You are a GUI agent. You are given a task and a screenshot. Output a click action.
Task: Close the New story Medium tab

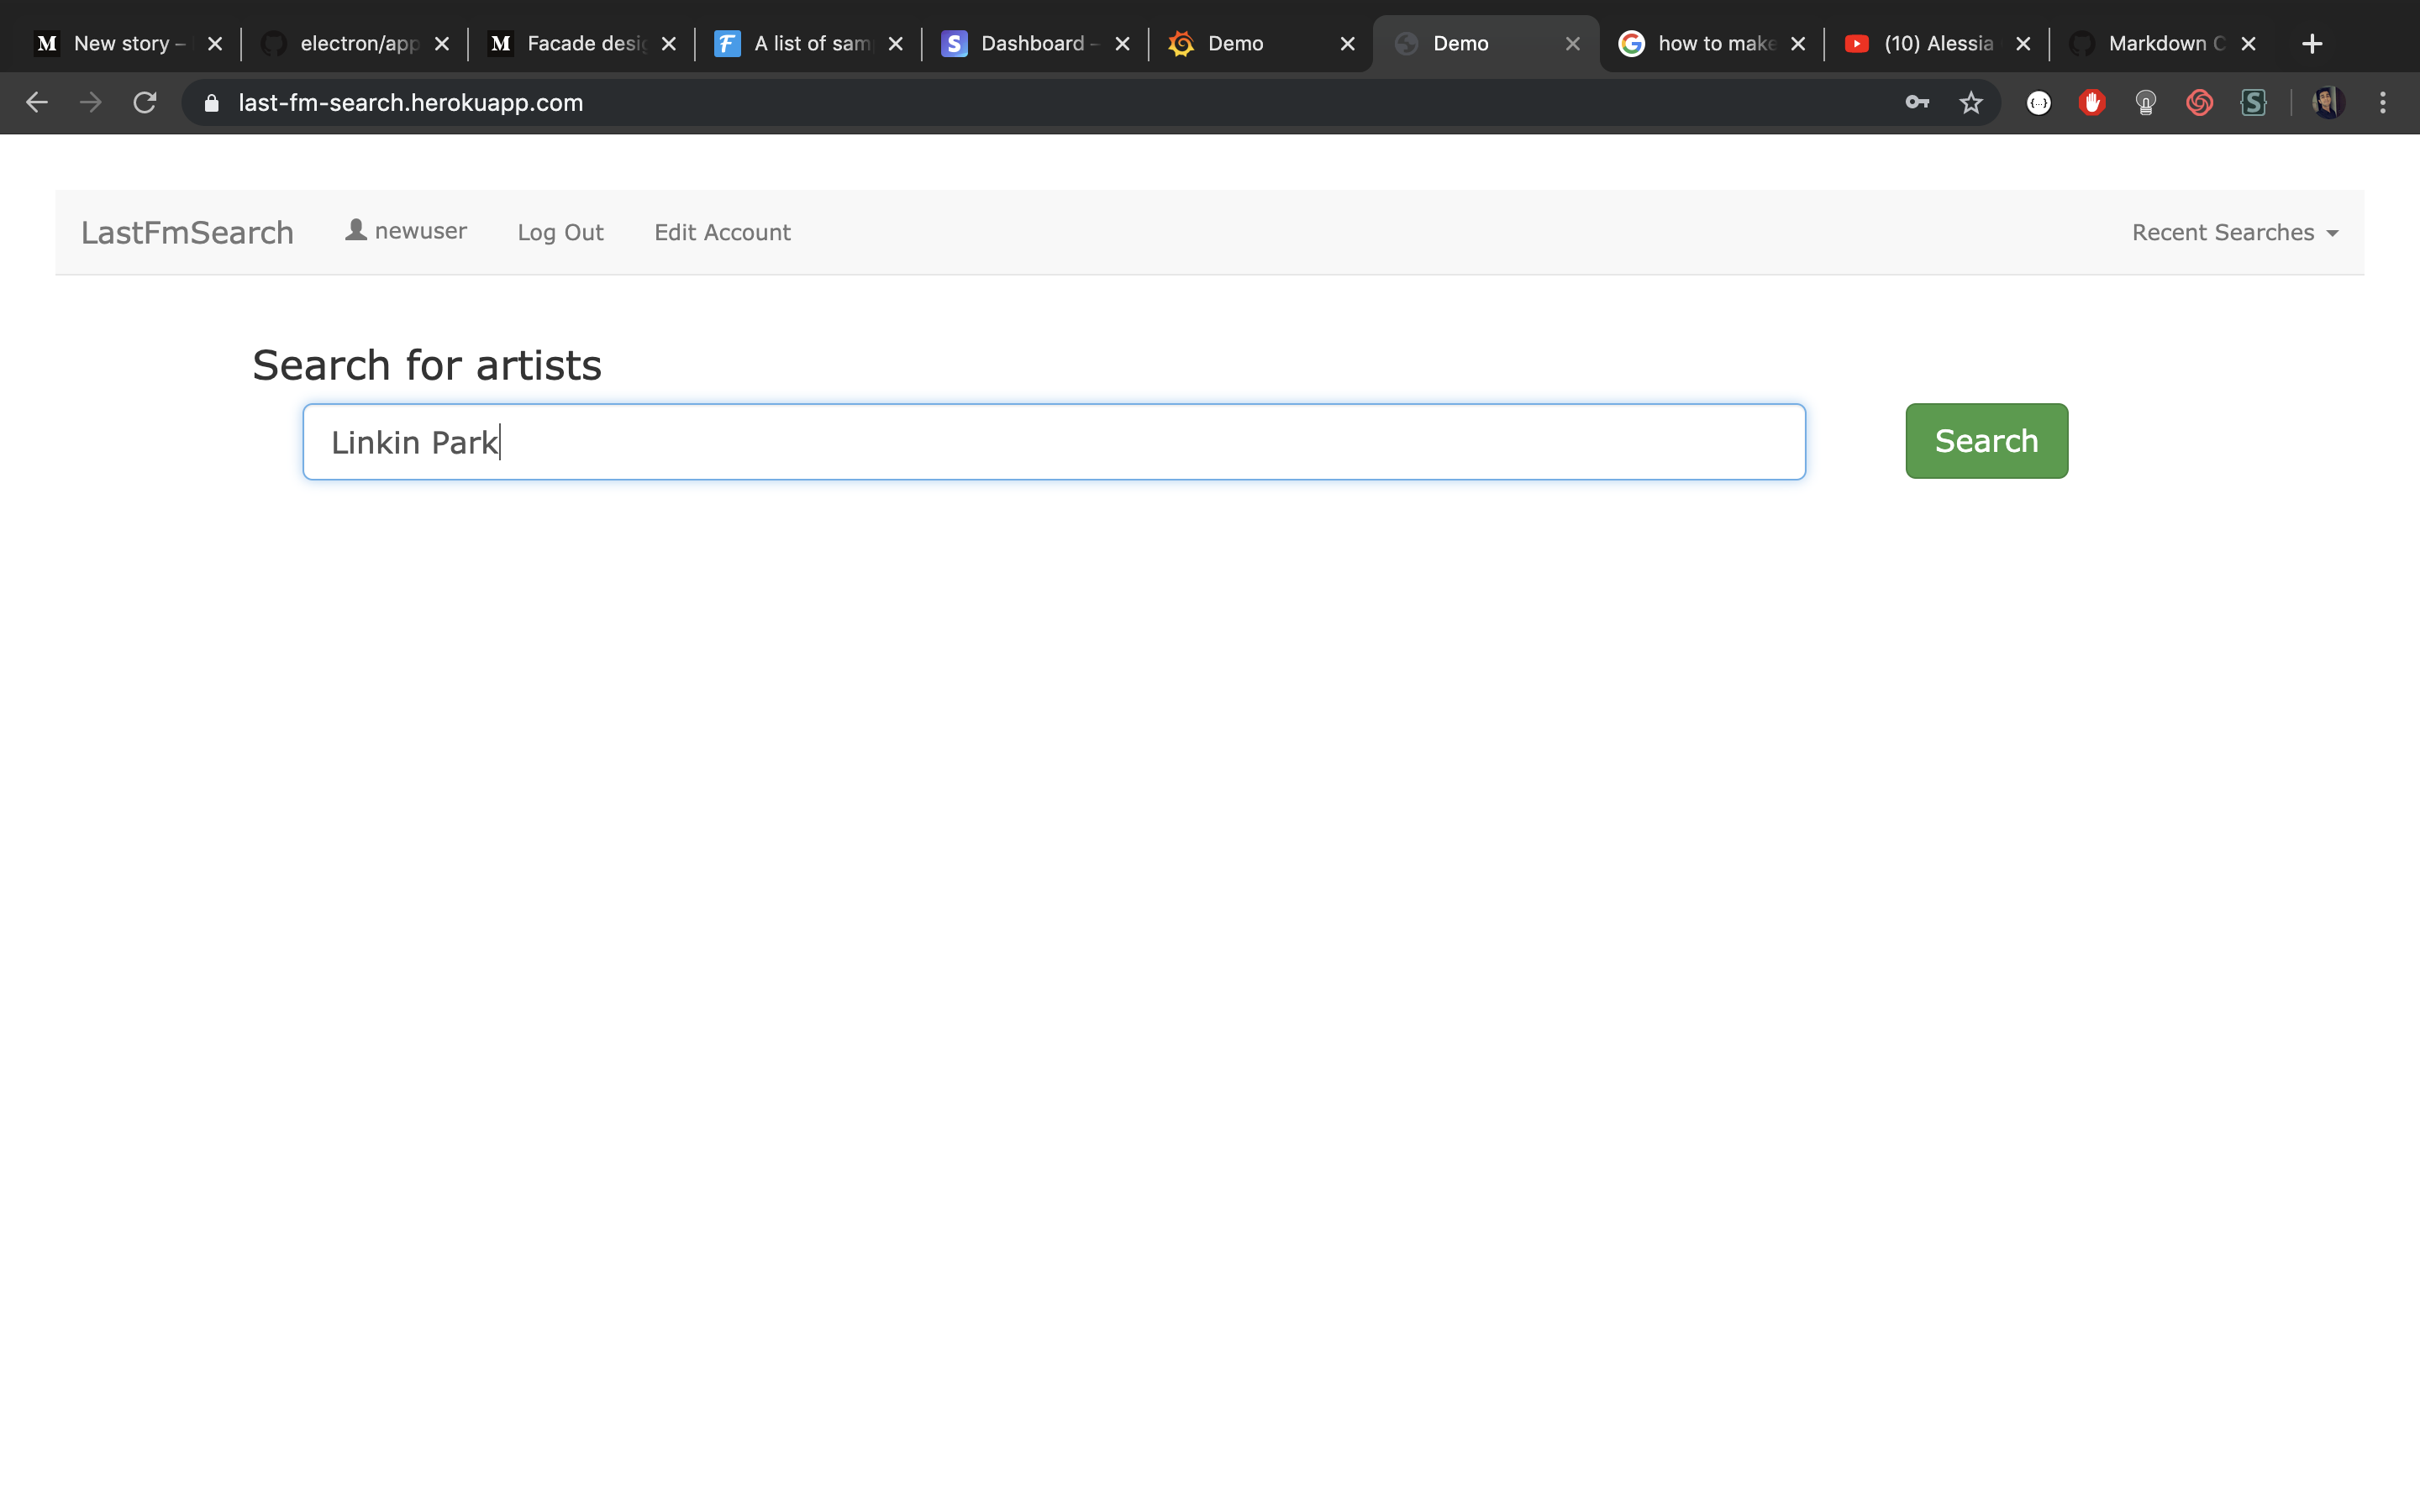214,43
